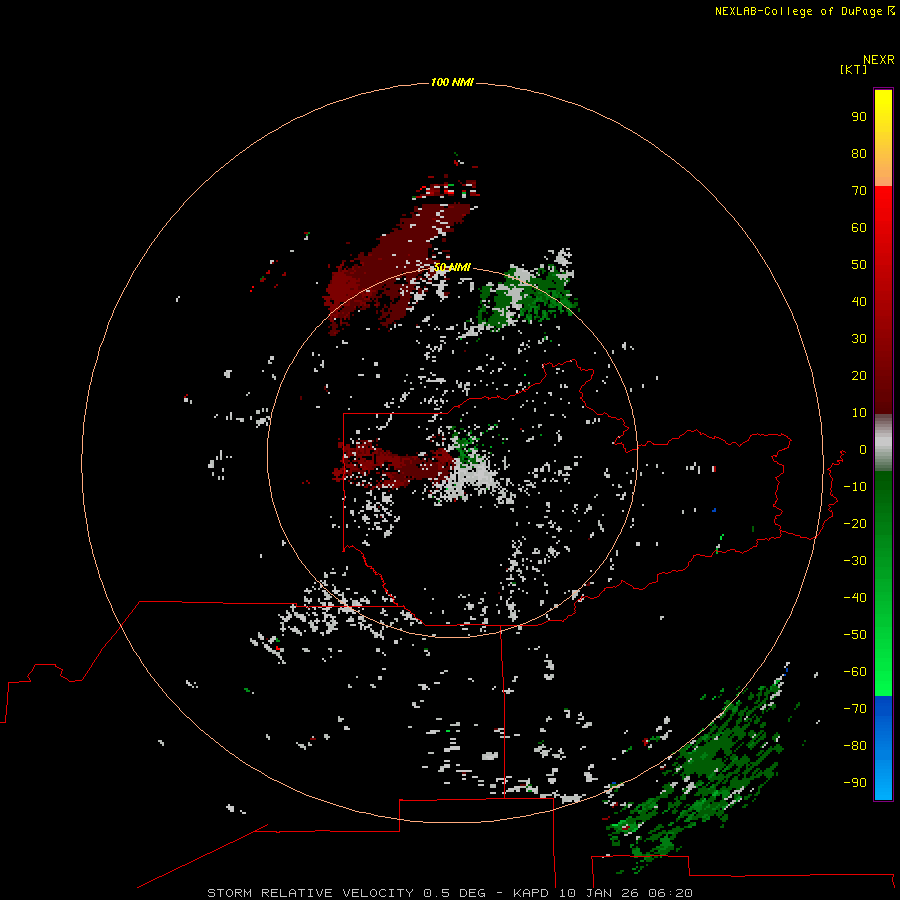
Task: Click the 40 value on velocity scale
Action: [859, 302]
